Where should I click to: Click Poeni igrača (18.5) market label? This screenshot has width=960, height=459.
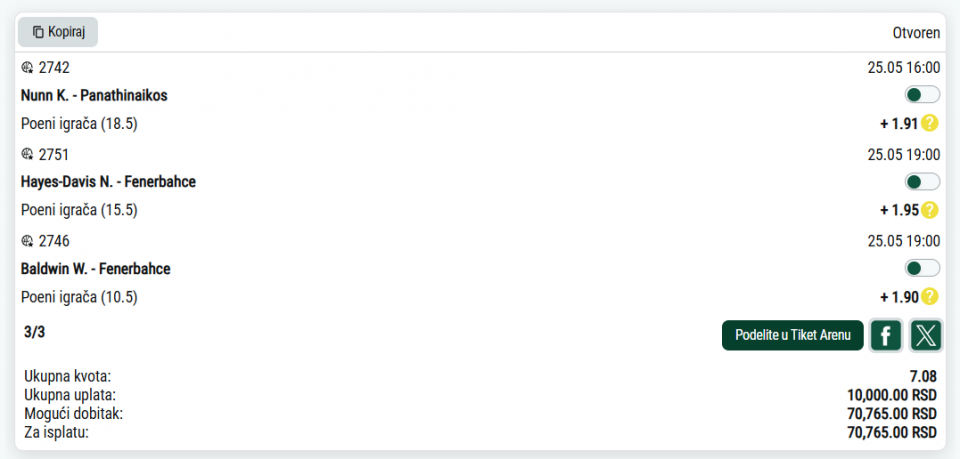pos(80,124)
